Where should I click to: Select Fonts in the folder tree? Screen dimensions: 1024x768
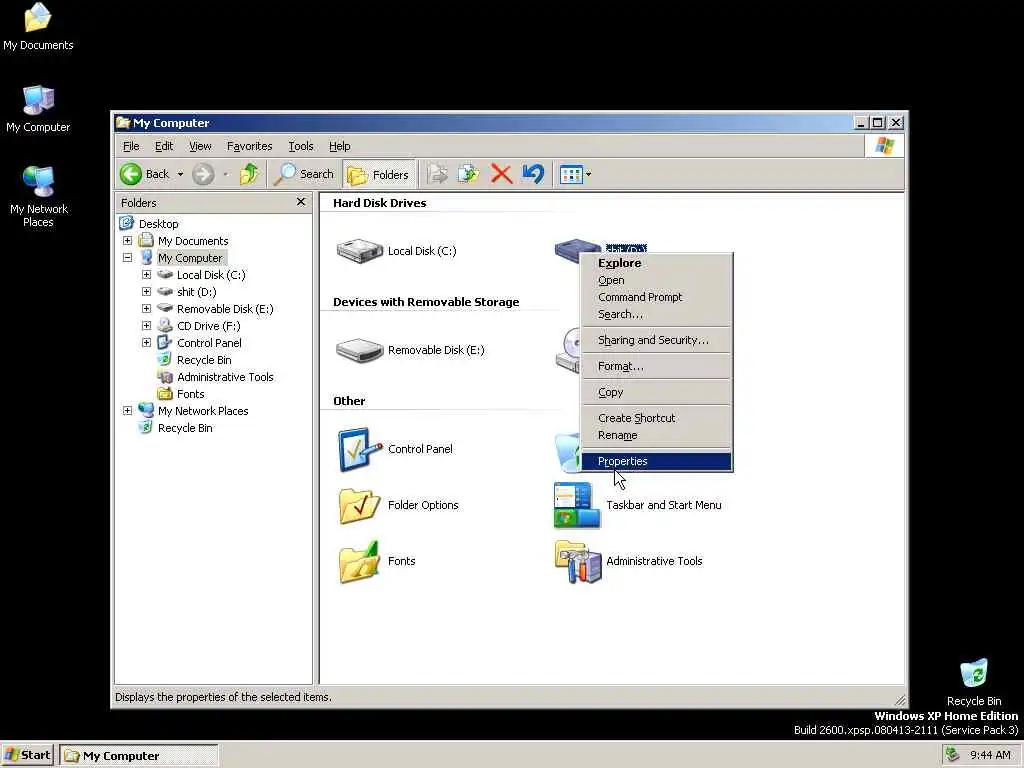(190, 394)
